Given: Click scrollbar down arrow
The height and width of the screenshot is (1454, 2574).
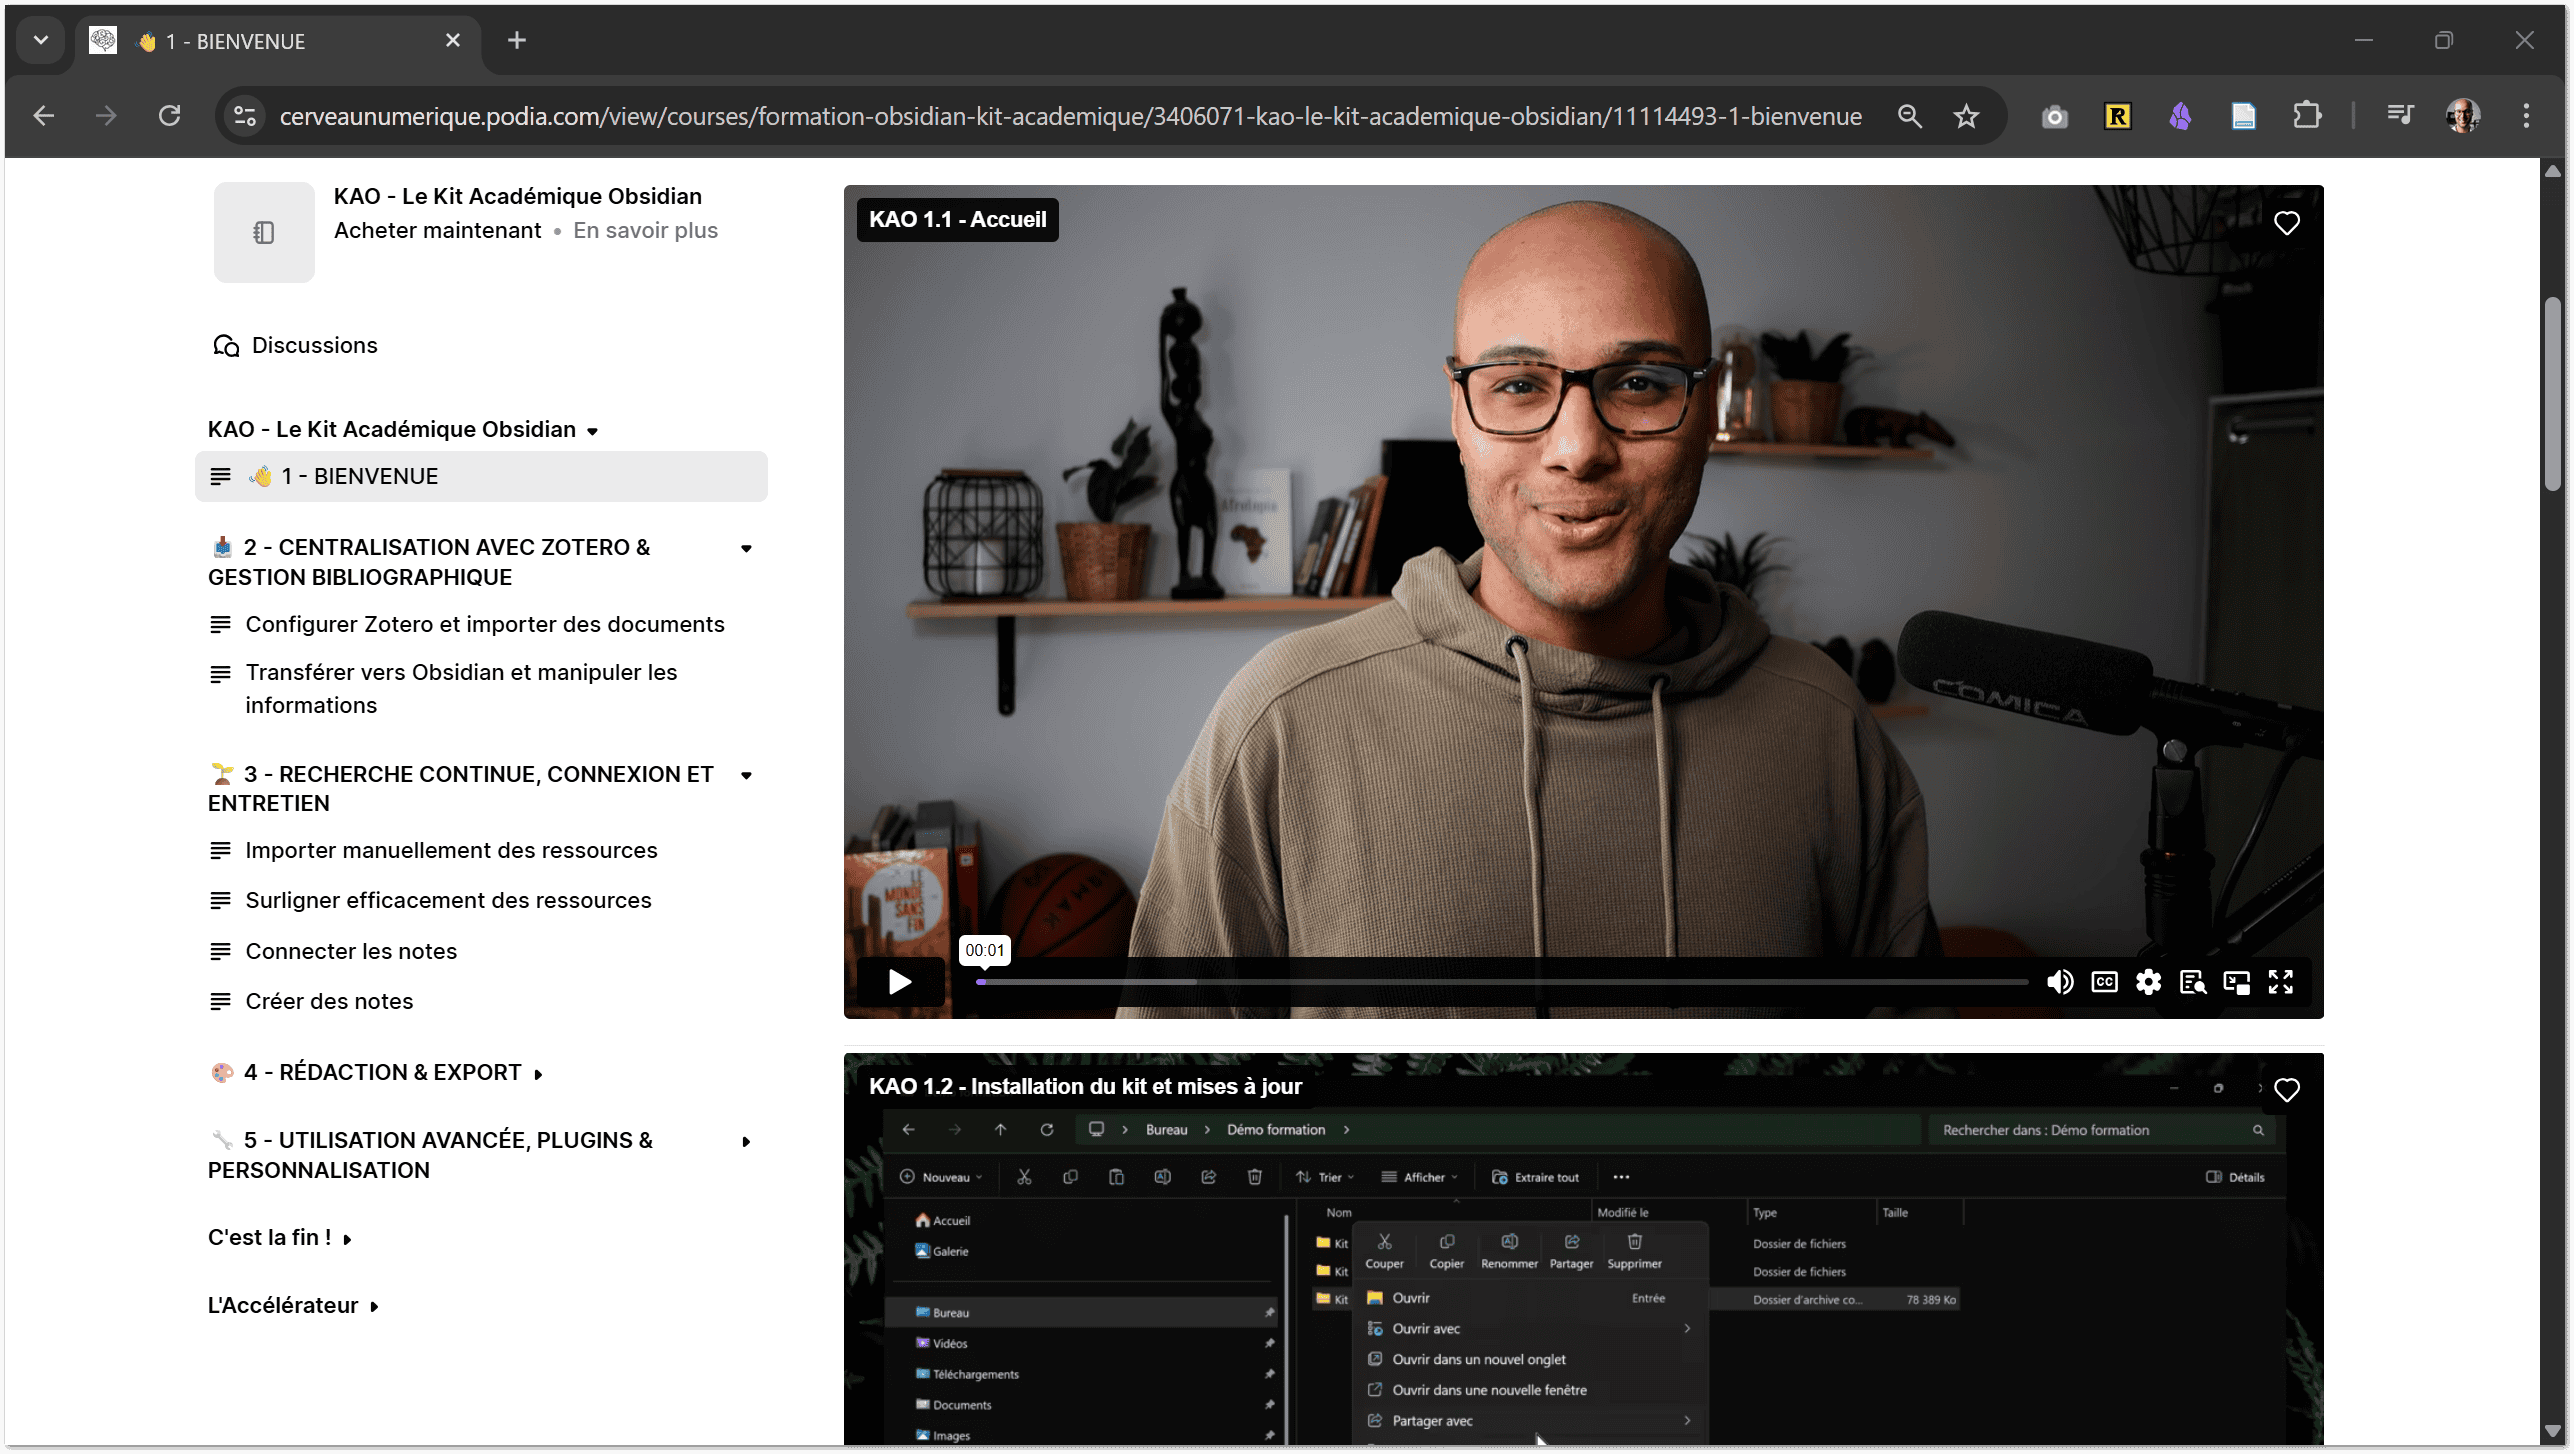Looking at the screenshot, I should pyautogui.click(x=2553, y=1432).
